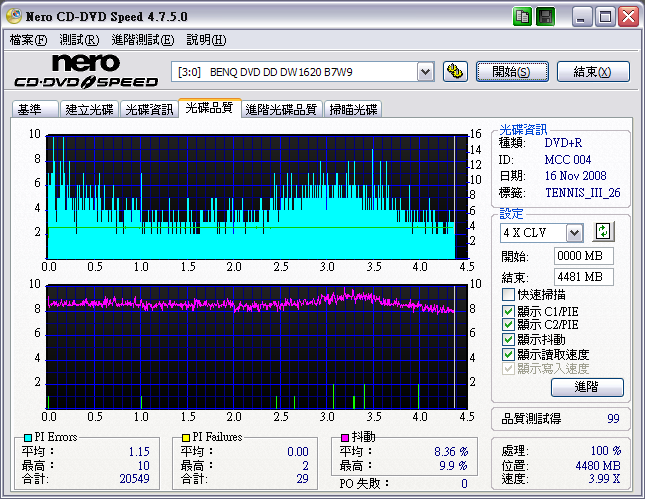Uncheck the 顯示 C2/PIE checkbox

(x=508, y=325)
